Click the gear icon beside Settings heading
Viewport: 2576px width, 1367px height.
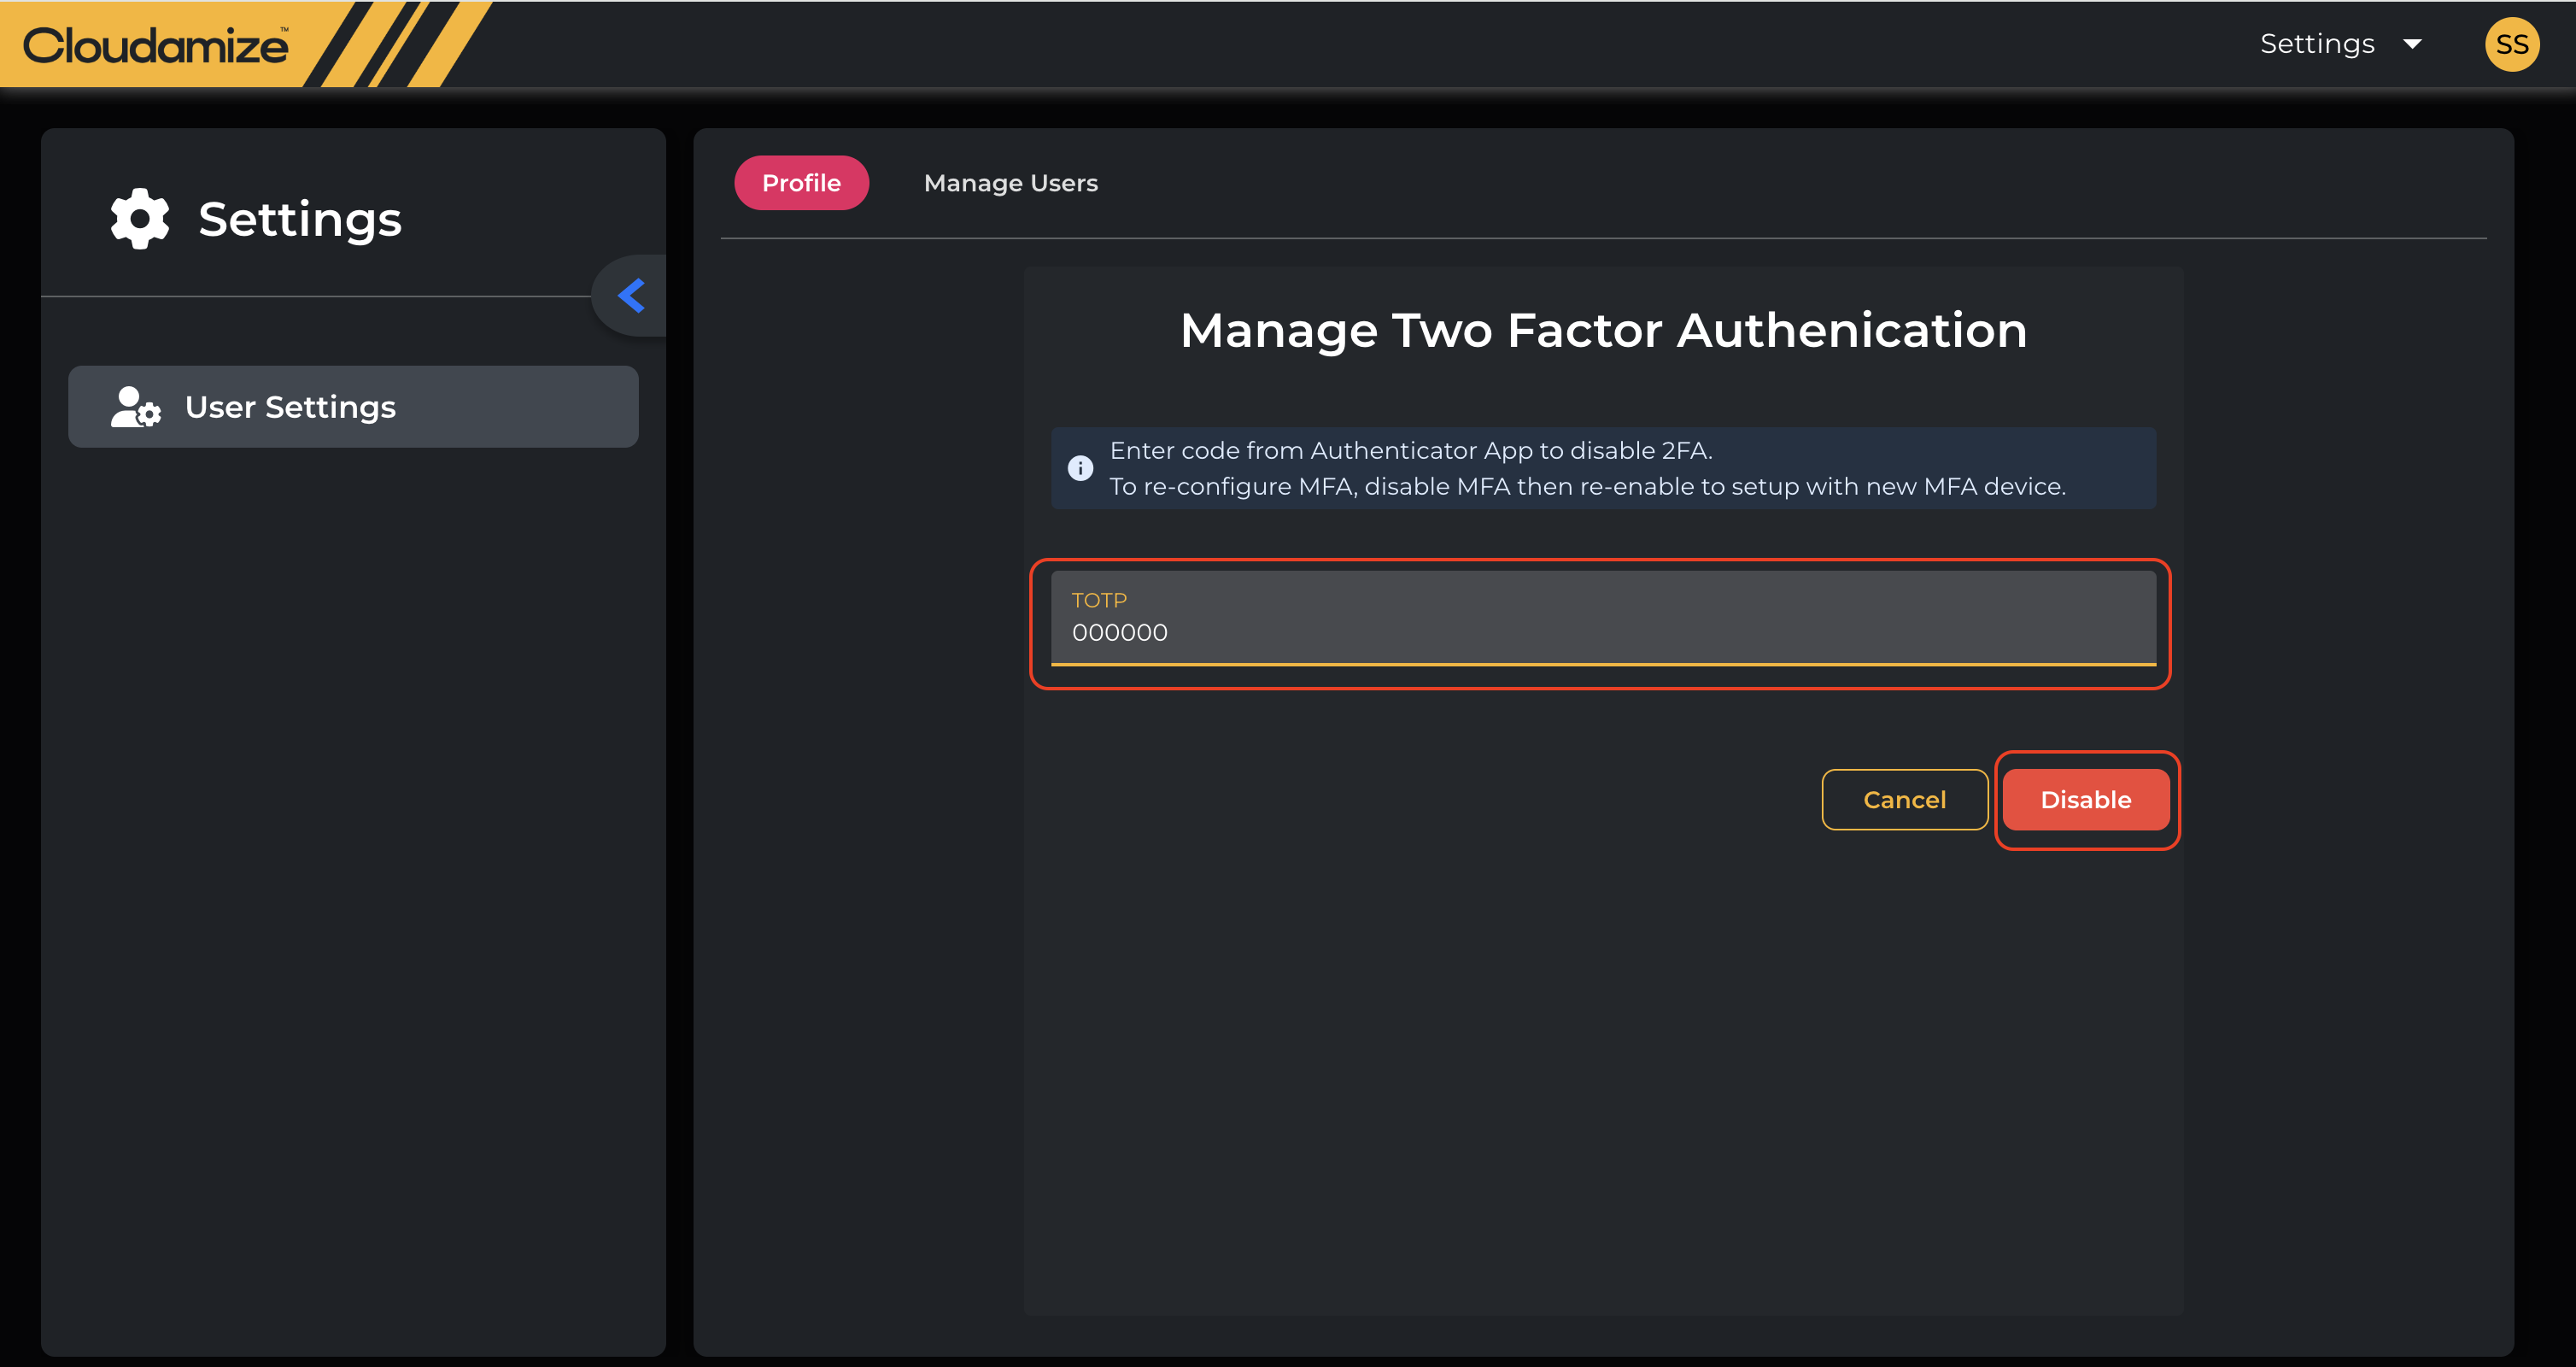pyautogui.click(x=140, y=219)
